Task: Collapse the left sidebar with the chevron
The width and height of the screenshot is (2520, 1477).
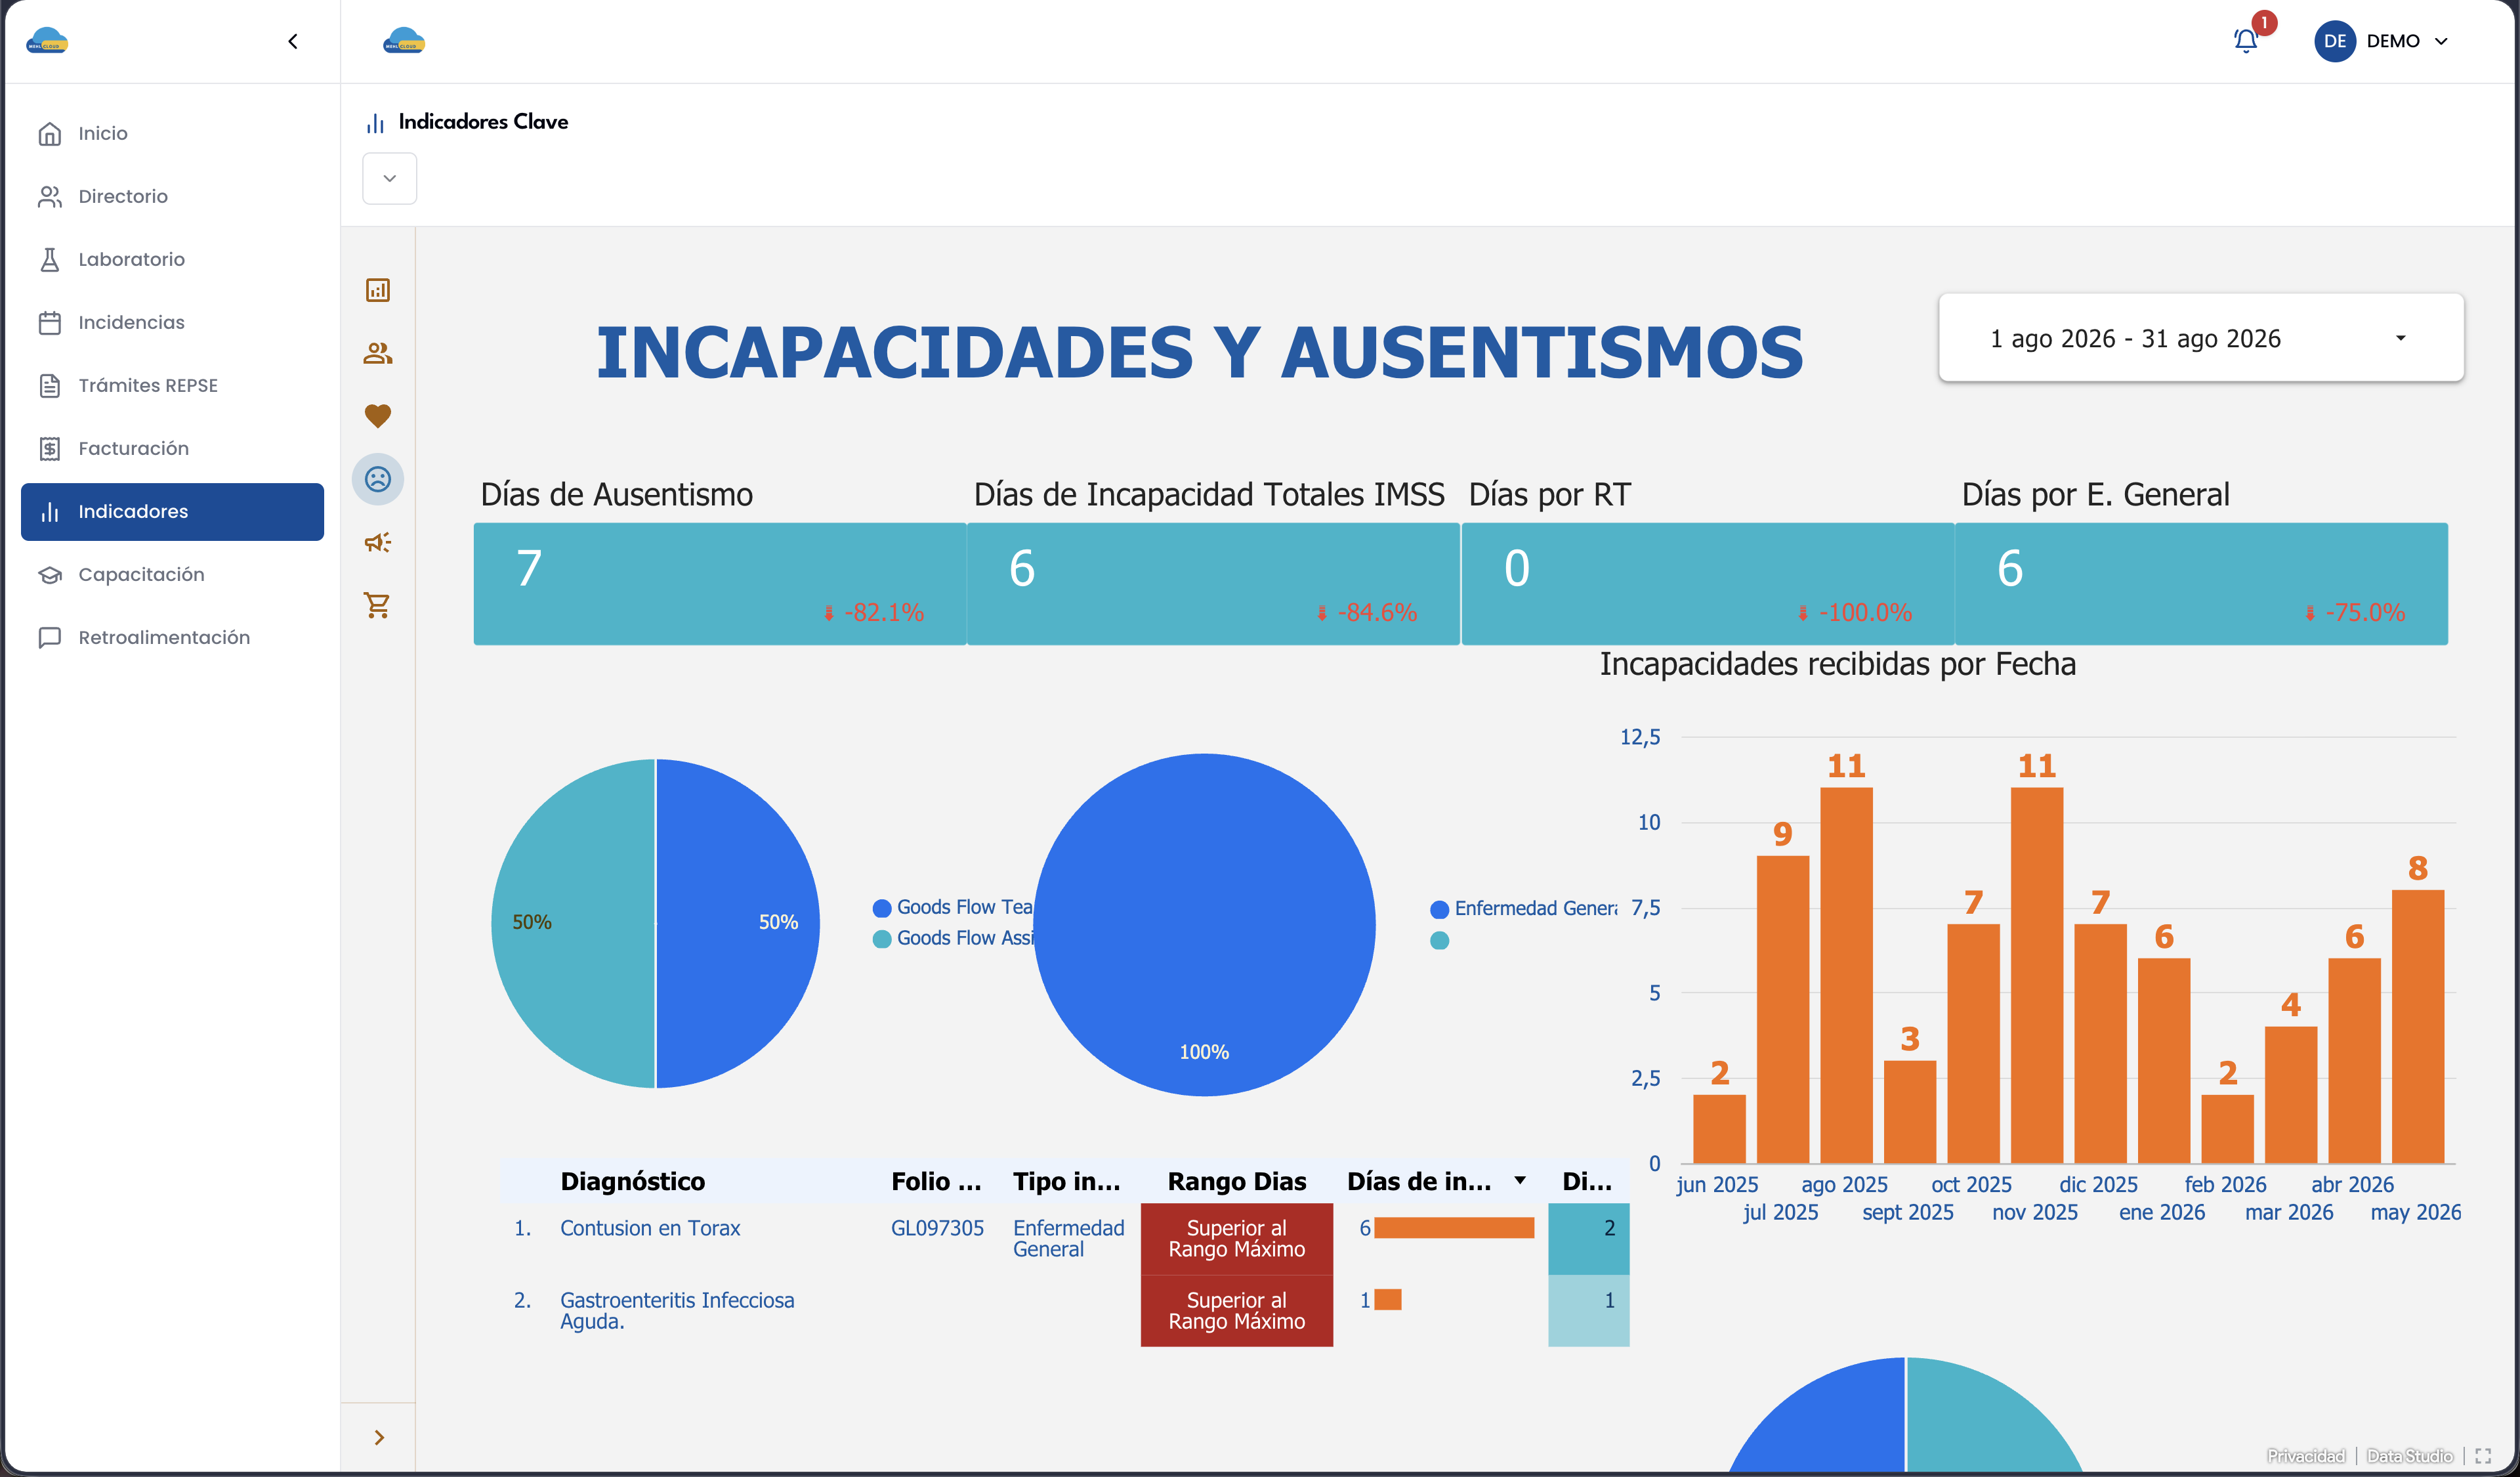Action: (x=292, y=41)
